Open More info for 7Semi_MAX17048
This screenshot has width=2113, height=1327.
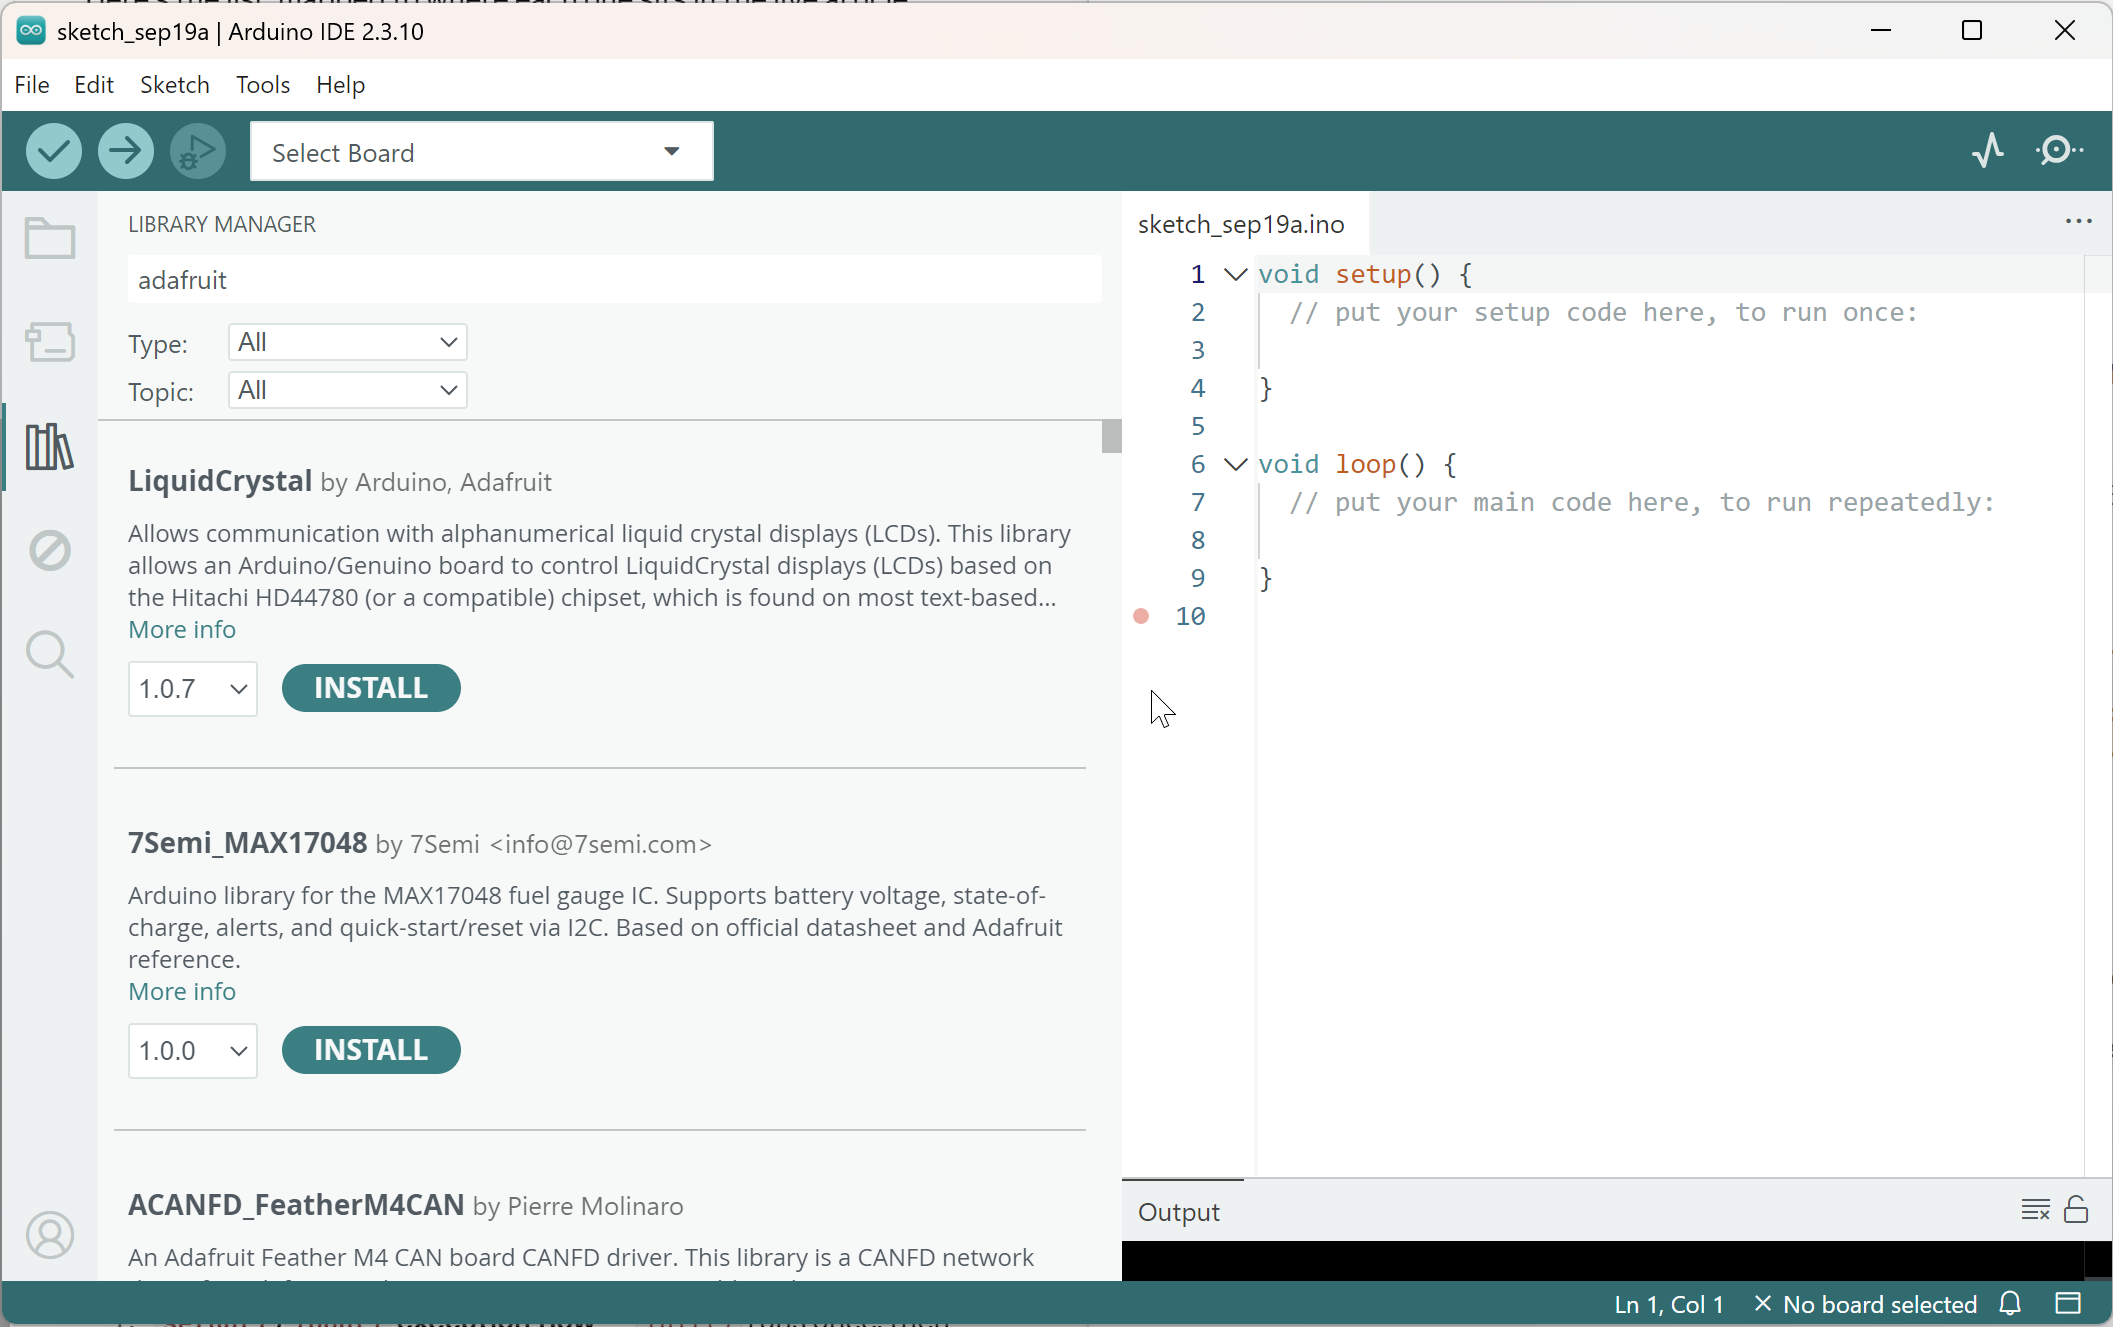[182, 991]
